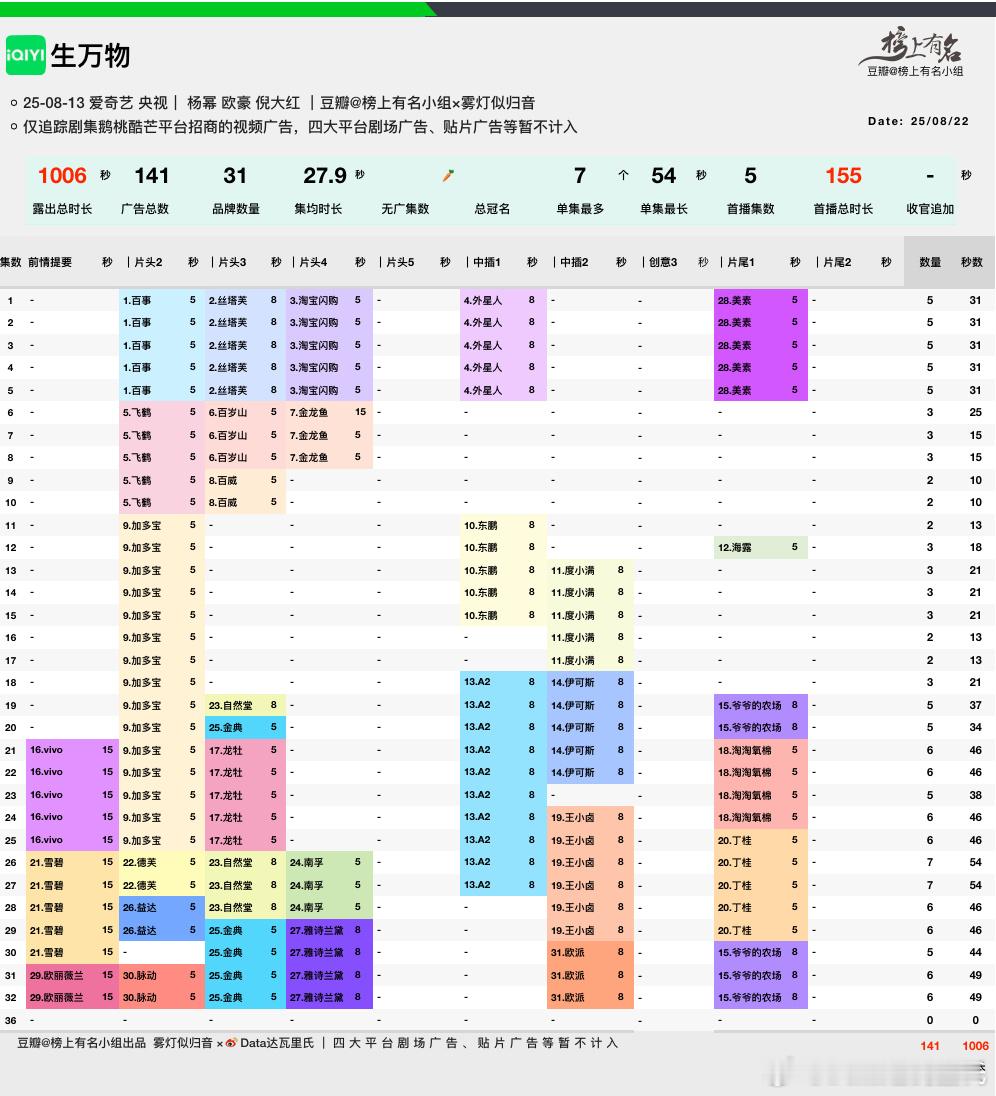Viewport: 996px width, 1096px height.
Task: Click 8.百威 in the episode 9 row
Action: [222, 480]
